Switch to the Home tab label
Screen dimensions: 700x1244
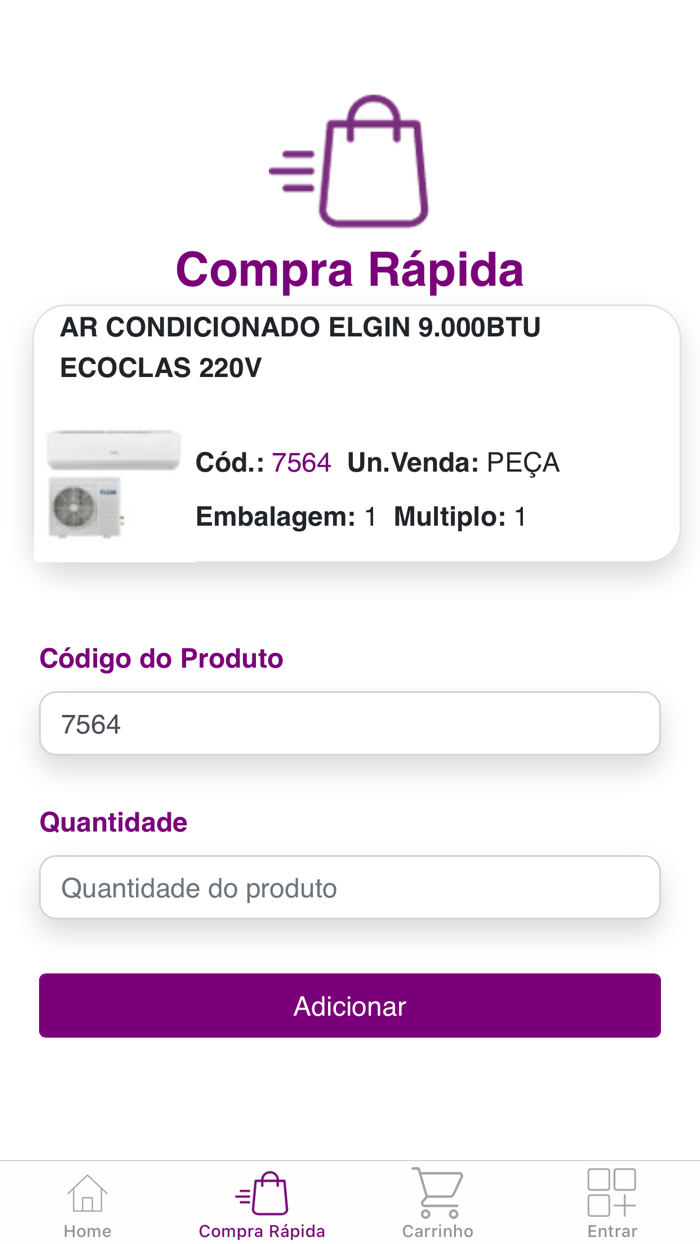coord(87,1231)
